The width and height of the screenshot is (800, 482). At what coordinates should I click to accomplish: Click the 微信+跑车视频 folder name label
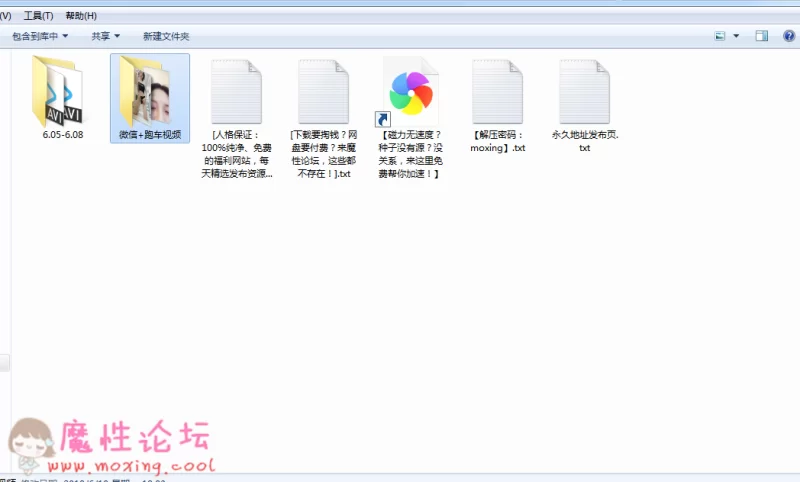150,135
